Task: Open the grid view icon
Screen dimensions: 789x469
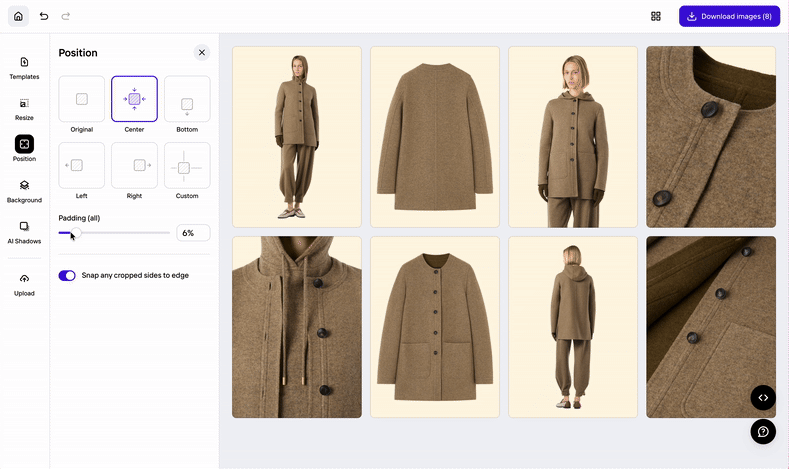Action: [x=656, y=16]
